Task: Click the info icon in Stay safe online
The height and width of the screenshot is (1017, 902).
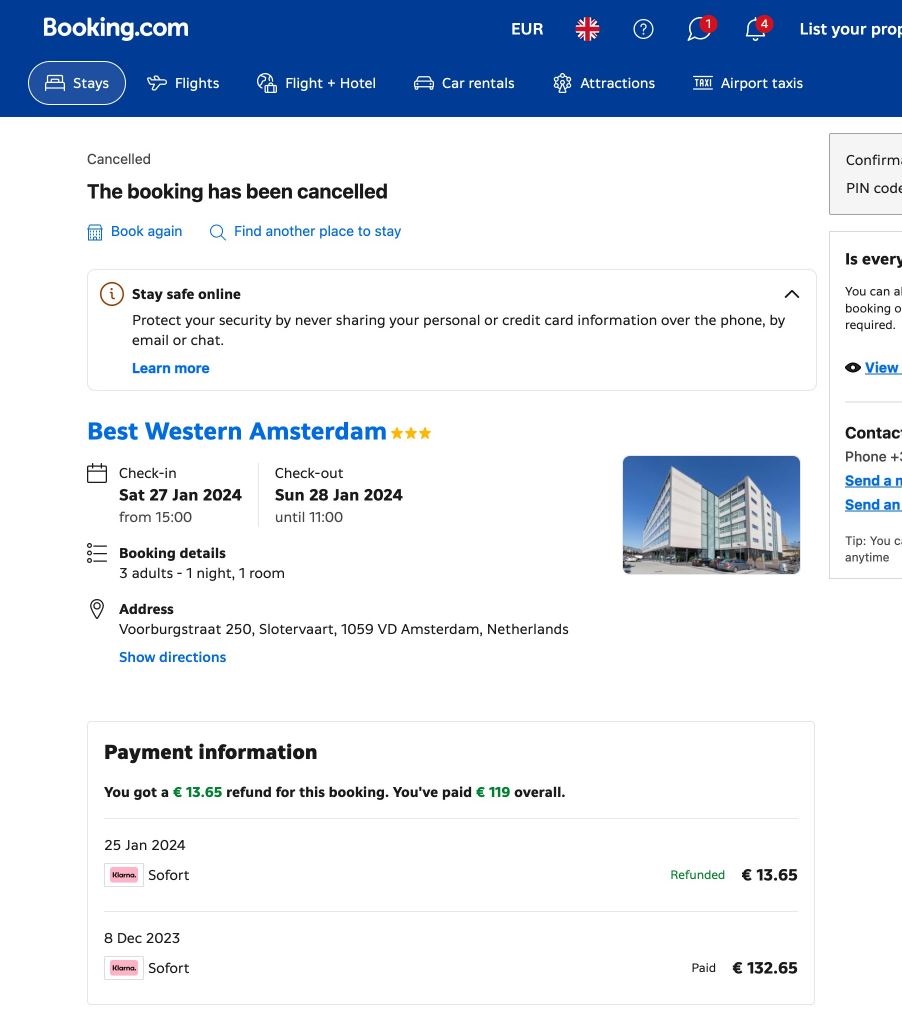Action: 112,294
